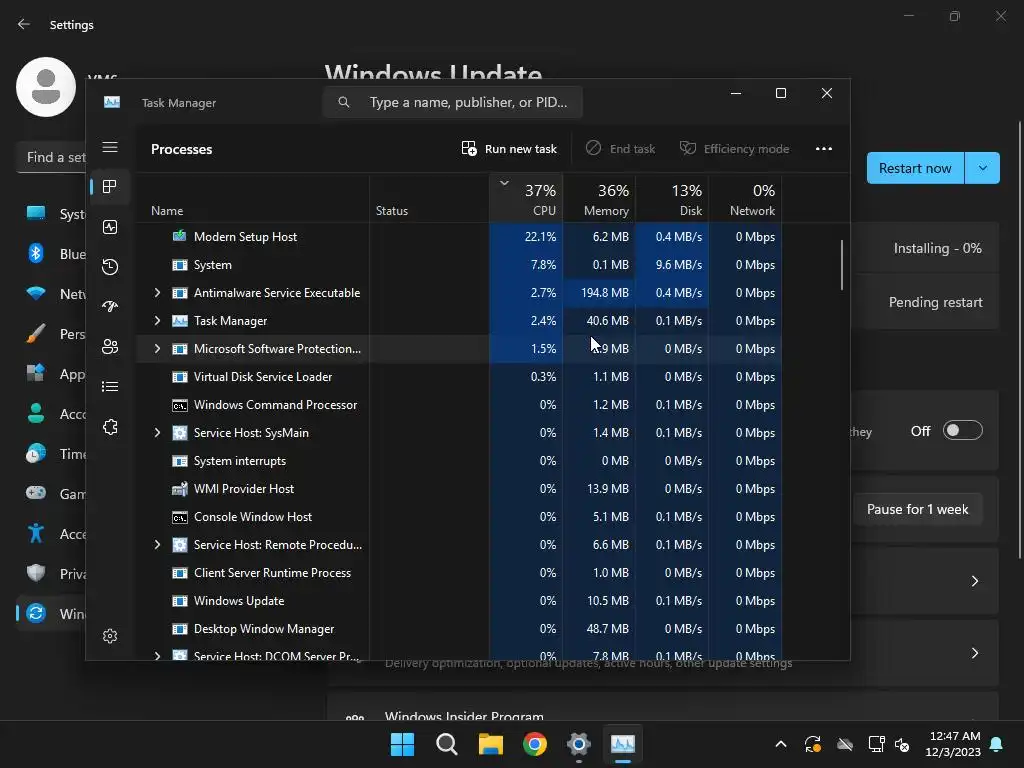
Task: Click 9.6 MB/s disk cell
Action: 672,264
